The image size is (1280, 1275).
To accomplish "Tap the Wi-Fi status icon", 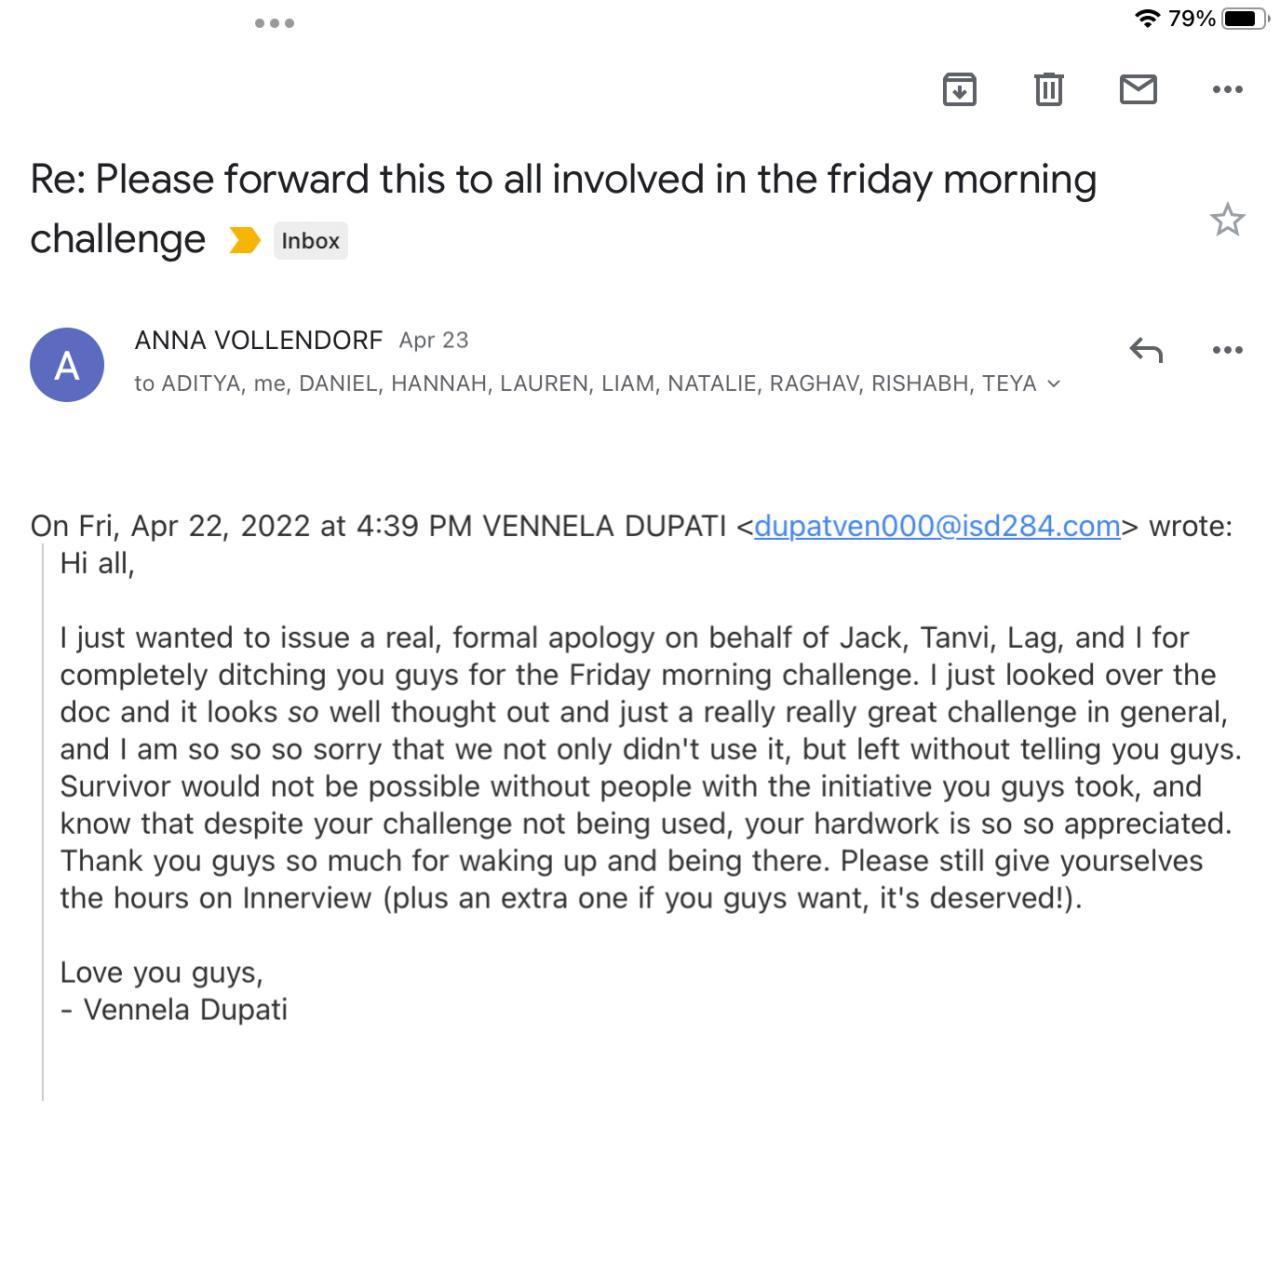I will (1146, 19).
